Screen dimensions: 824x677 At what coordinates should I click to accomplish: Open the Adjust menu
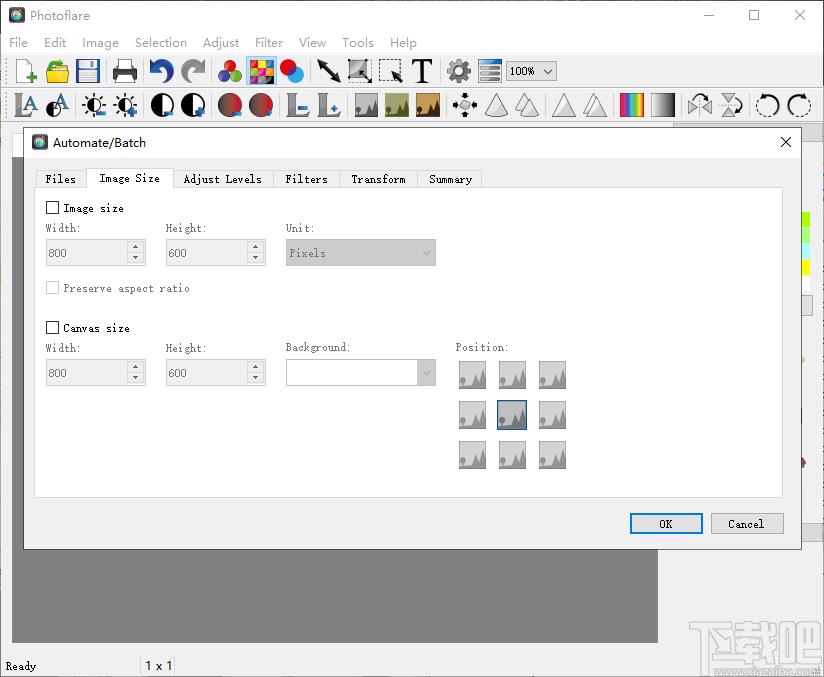coord(221,43)
